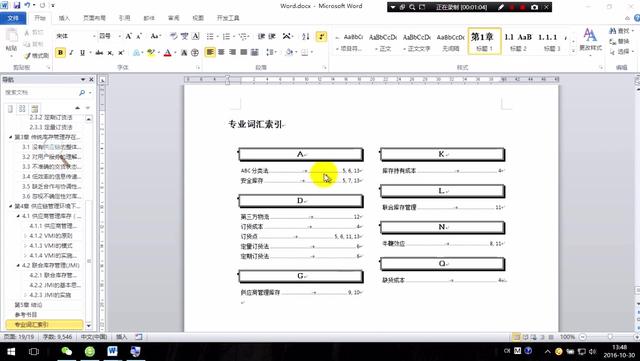640x361 pixels.
Task: Toggle left alignment button
Action: [210, 52]
